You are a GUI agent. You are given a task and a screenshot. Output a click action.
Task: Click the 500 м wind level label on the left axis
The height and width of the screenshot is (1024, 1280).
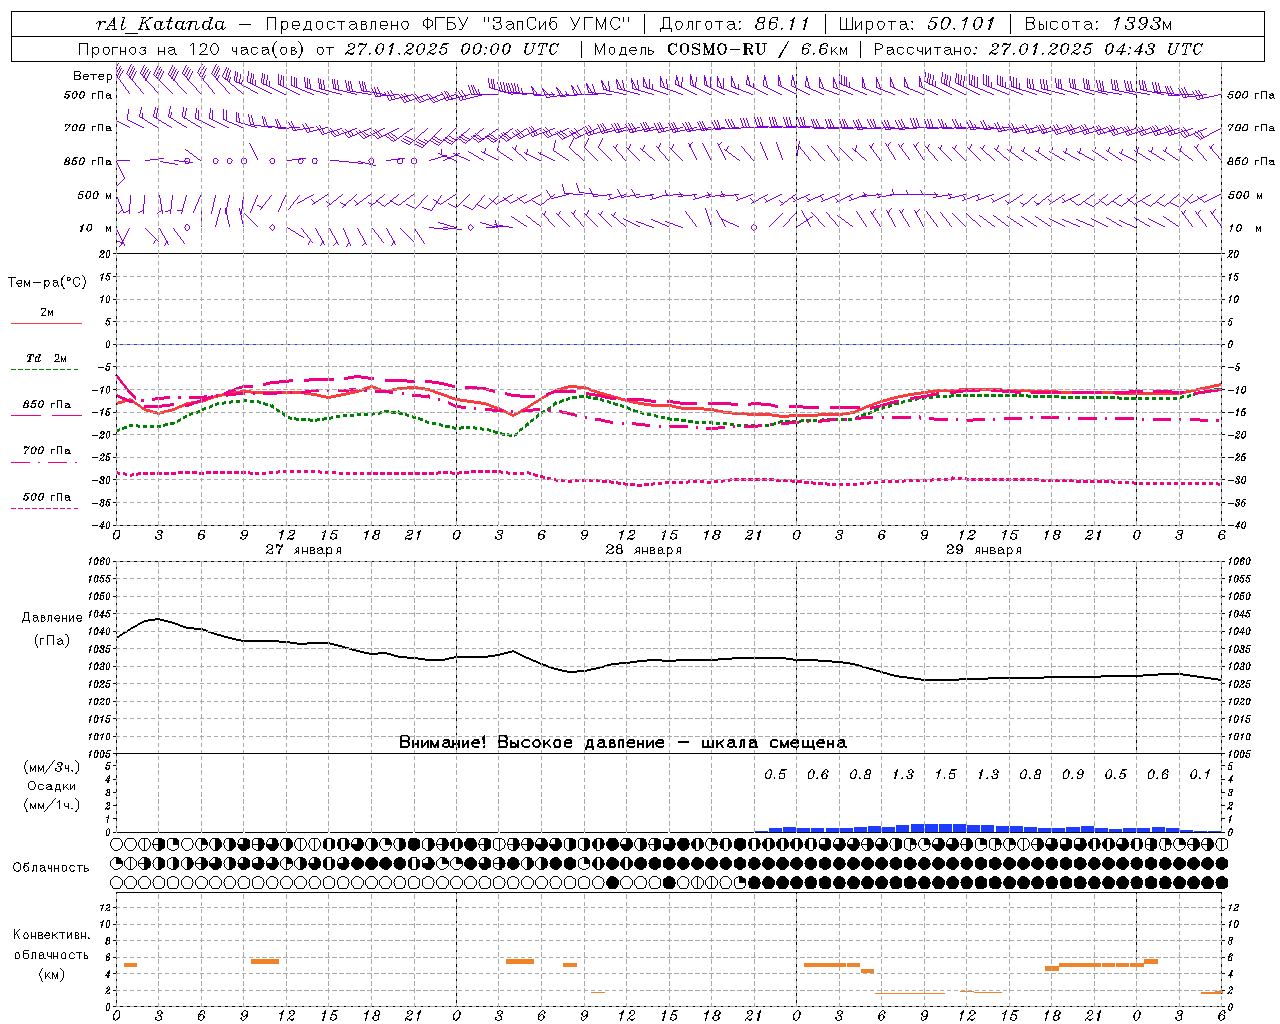[95, 195]
